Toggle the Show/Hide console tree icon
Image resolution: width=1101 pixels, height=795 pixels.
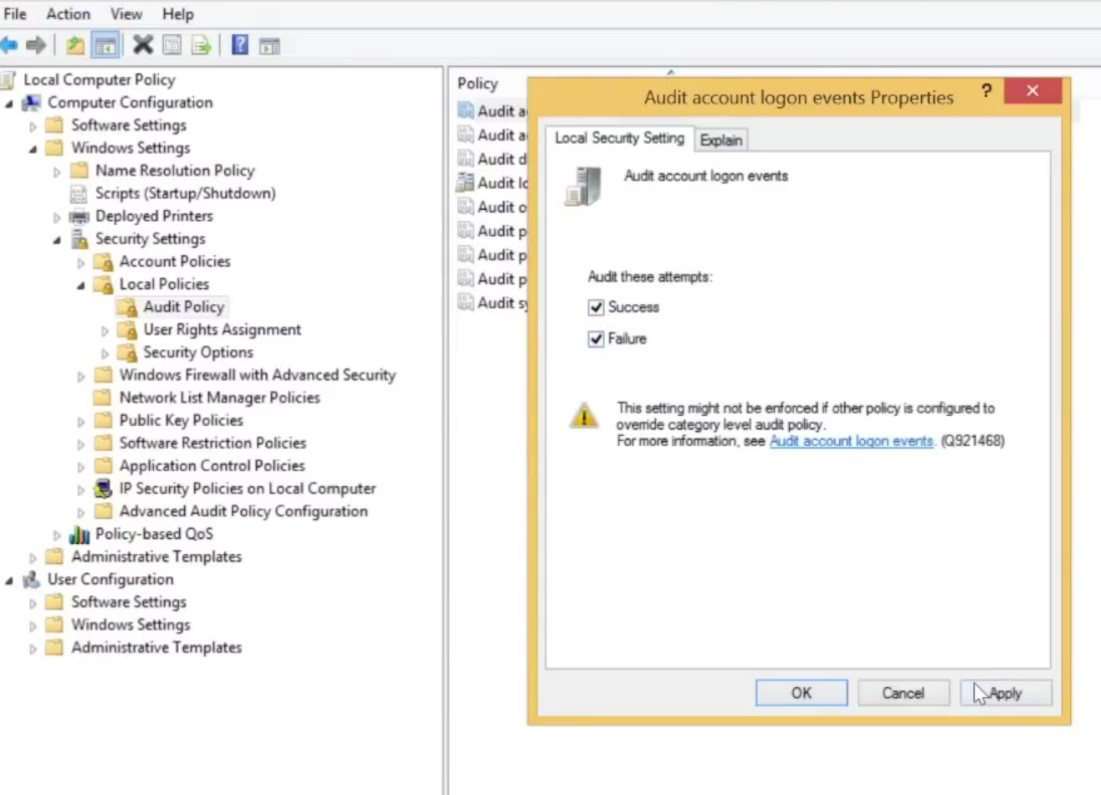click(x=105, y=46)
